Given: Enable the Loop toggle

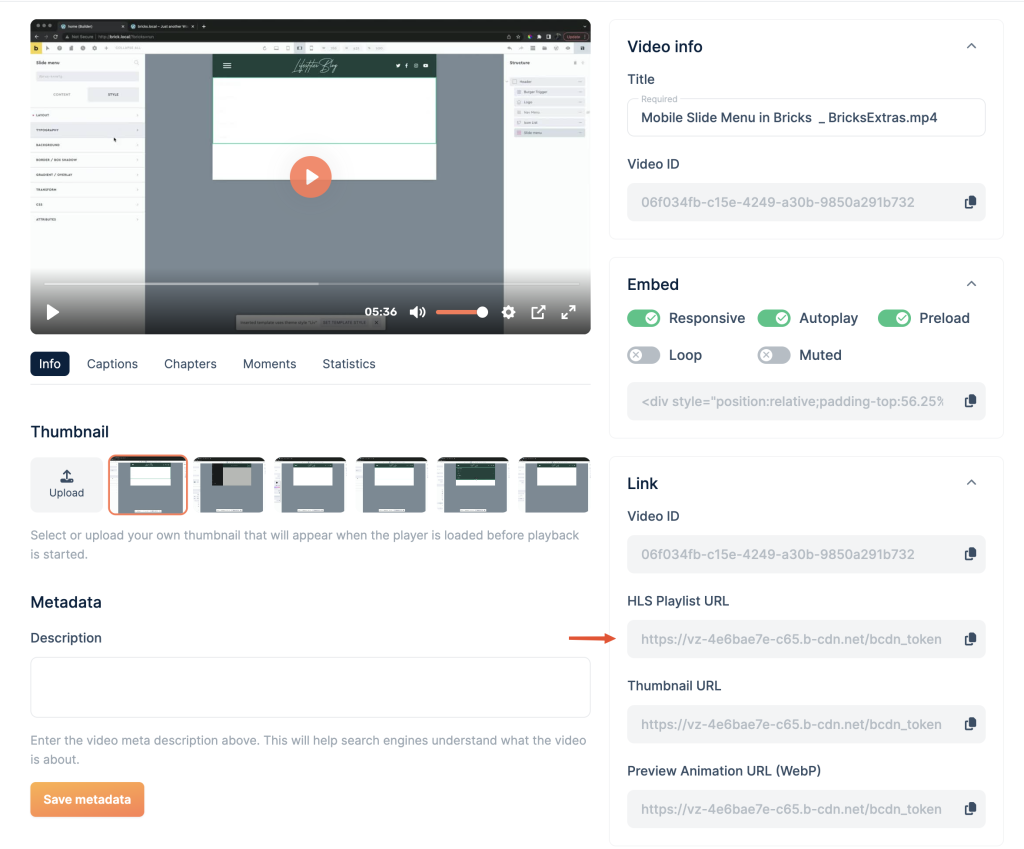Looking at the screenshot, I should 644,355.
